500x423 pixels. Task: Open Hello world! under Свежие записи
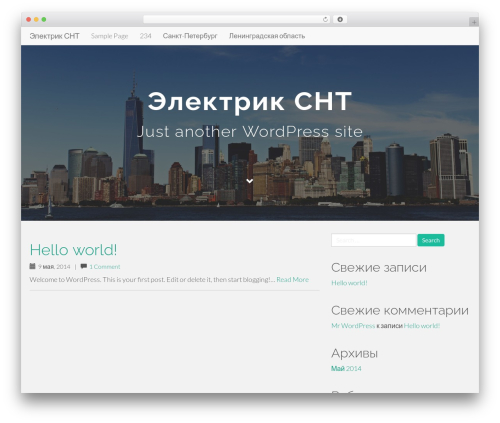[x=349, y=283]
